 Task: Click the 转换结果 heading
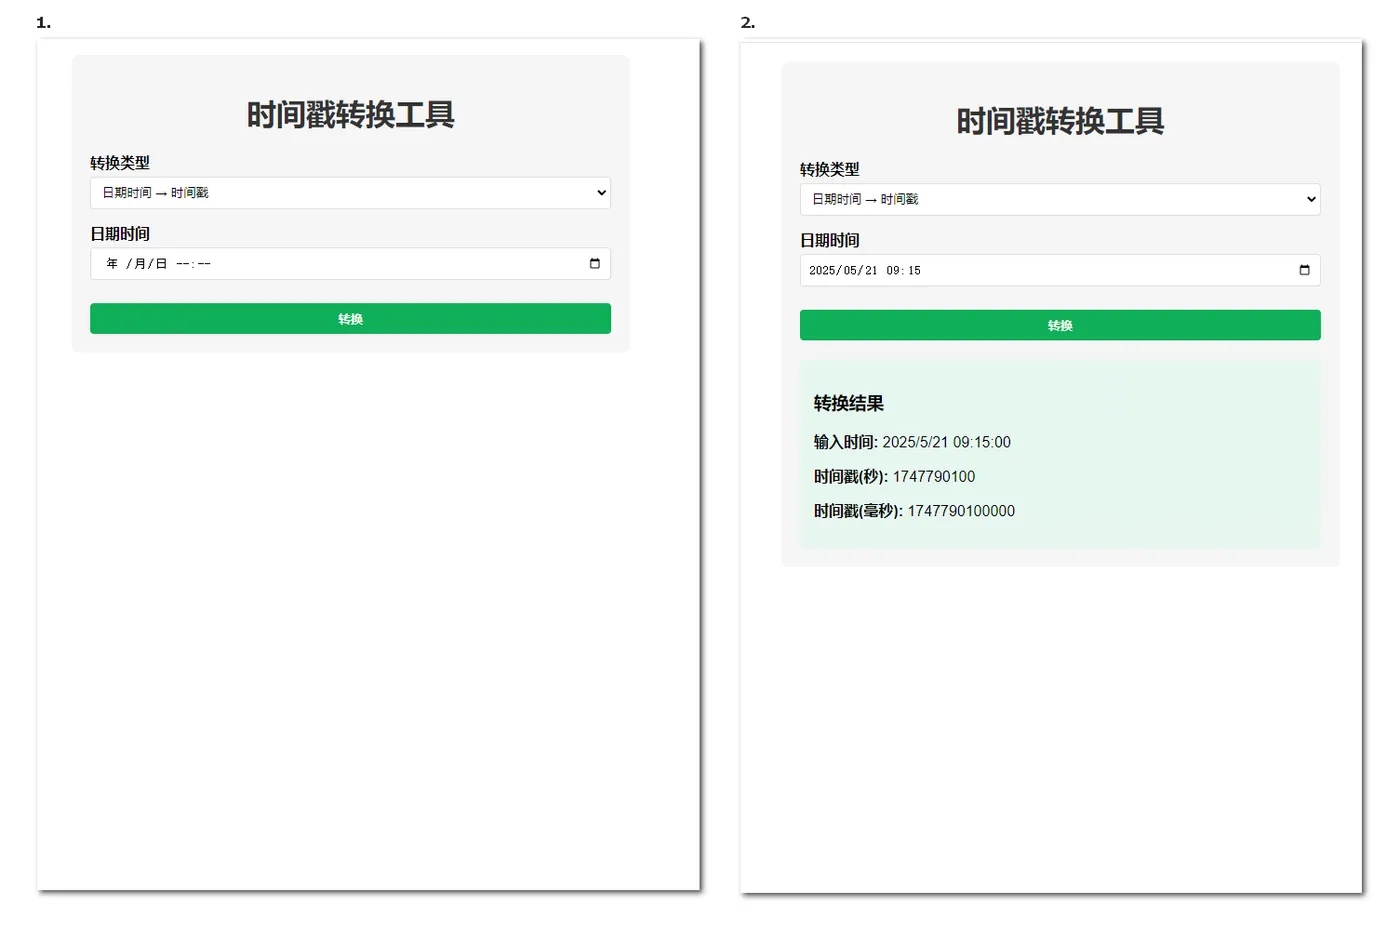[849, 403]
